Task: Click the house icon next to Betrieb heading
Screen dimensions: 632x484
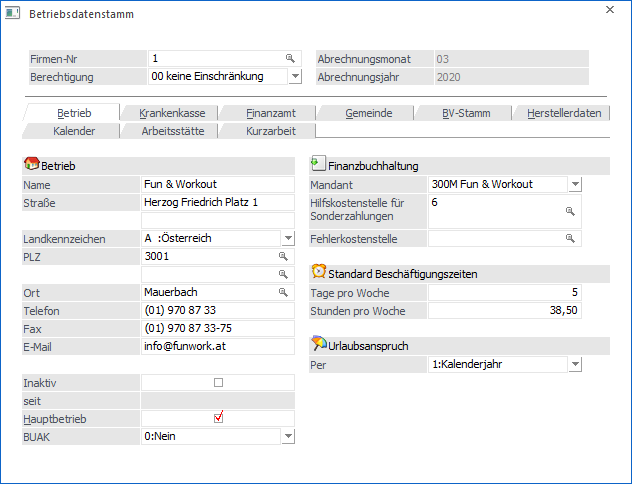Action: (30, 165)
